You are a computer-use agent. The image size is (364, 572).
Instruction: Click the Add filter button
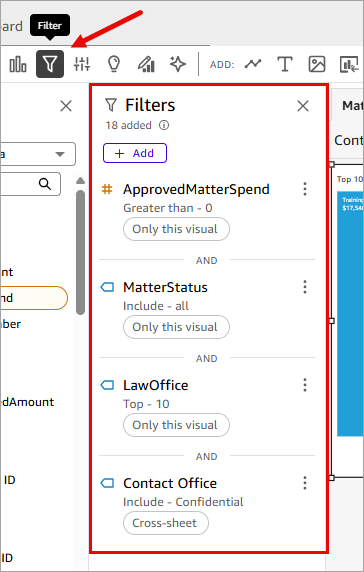tap(135, 153)
